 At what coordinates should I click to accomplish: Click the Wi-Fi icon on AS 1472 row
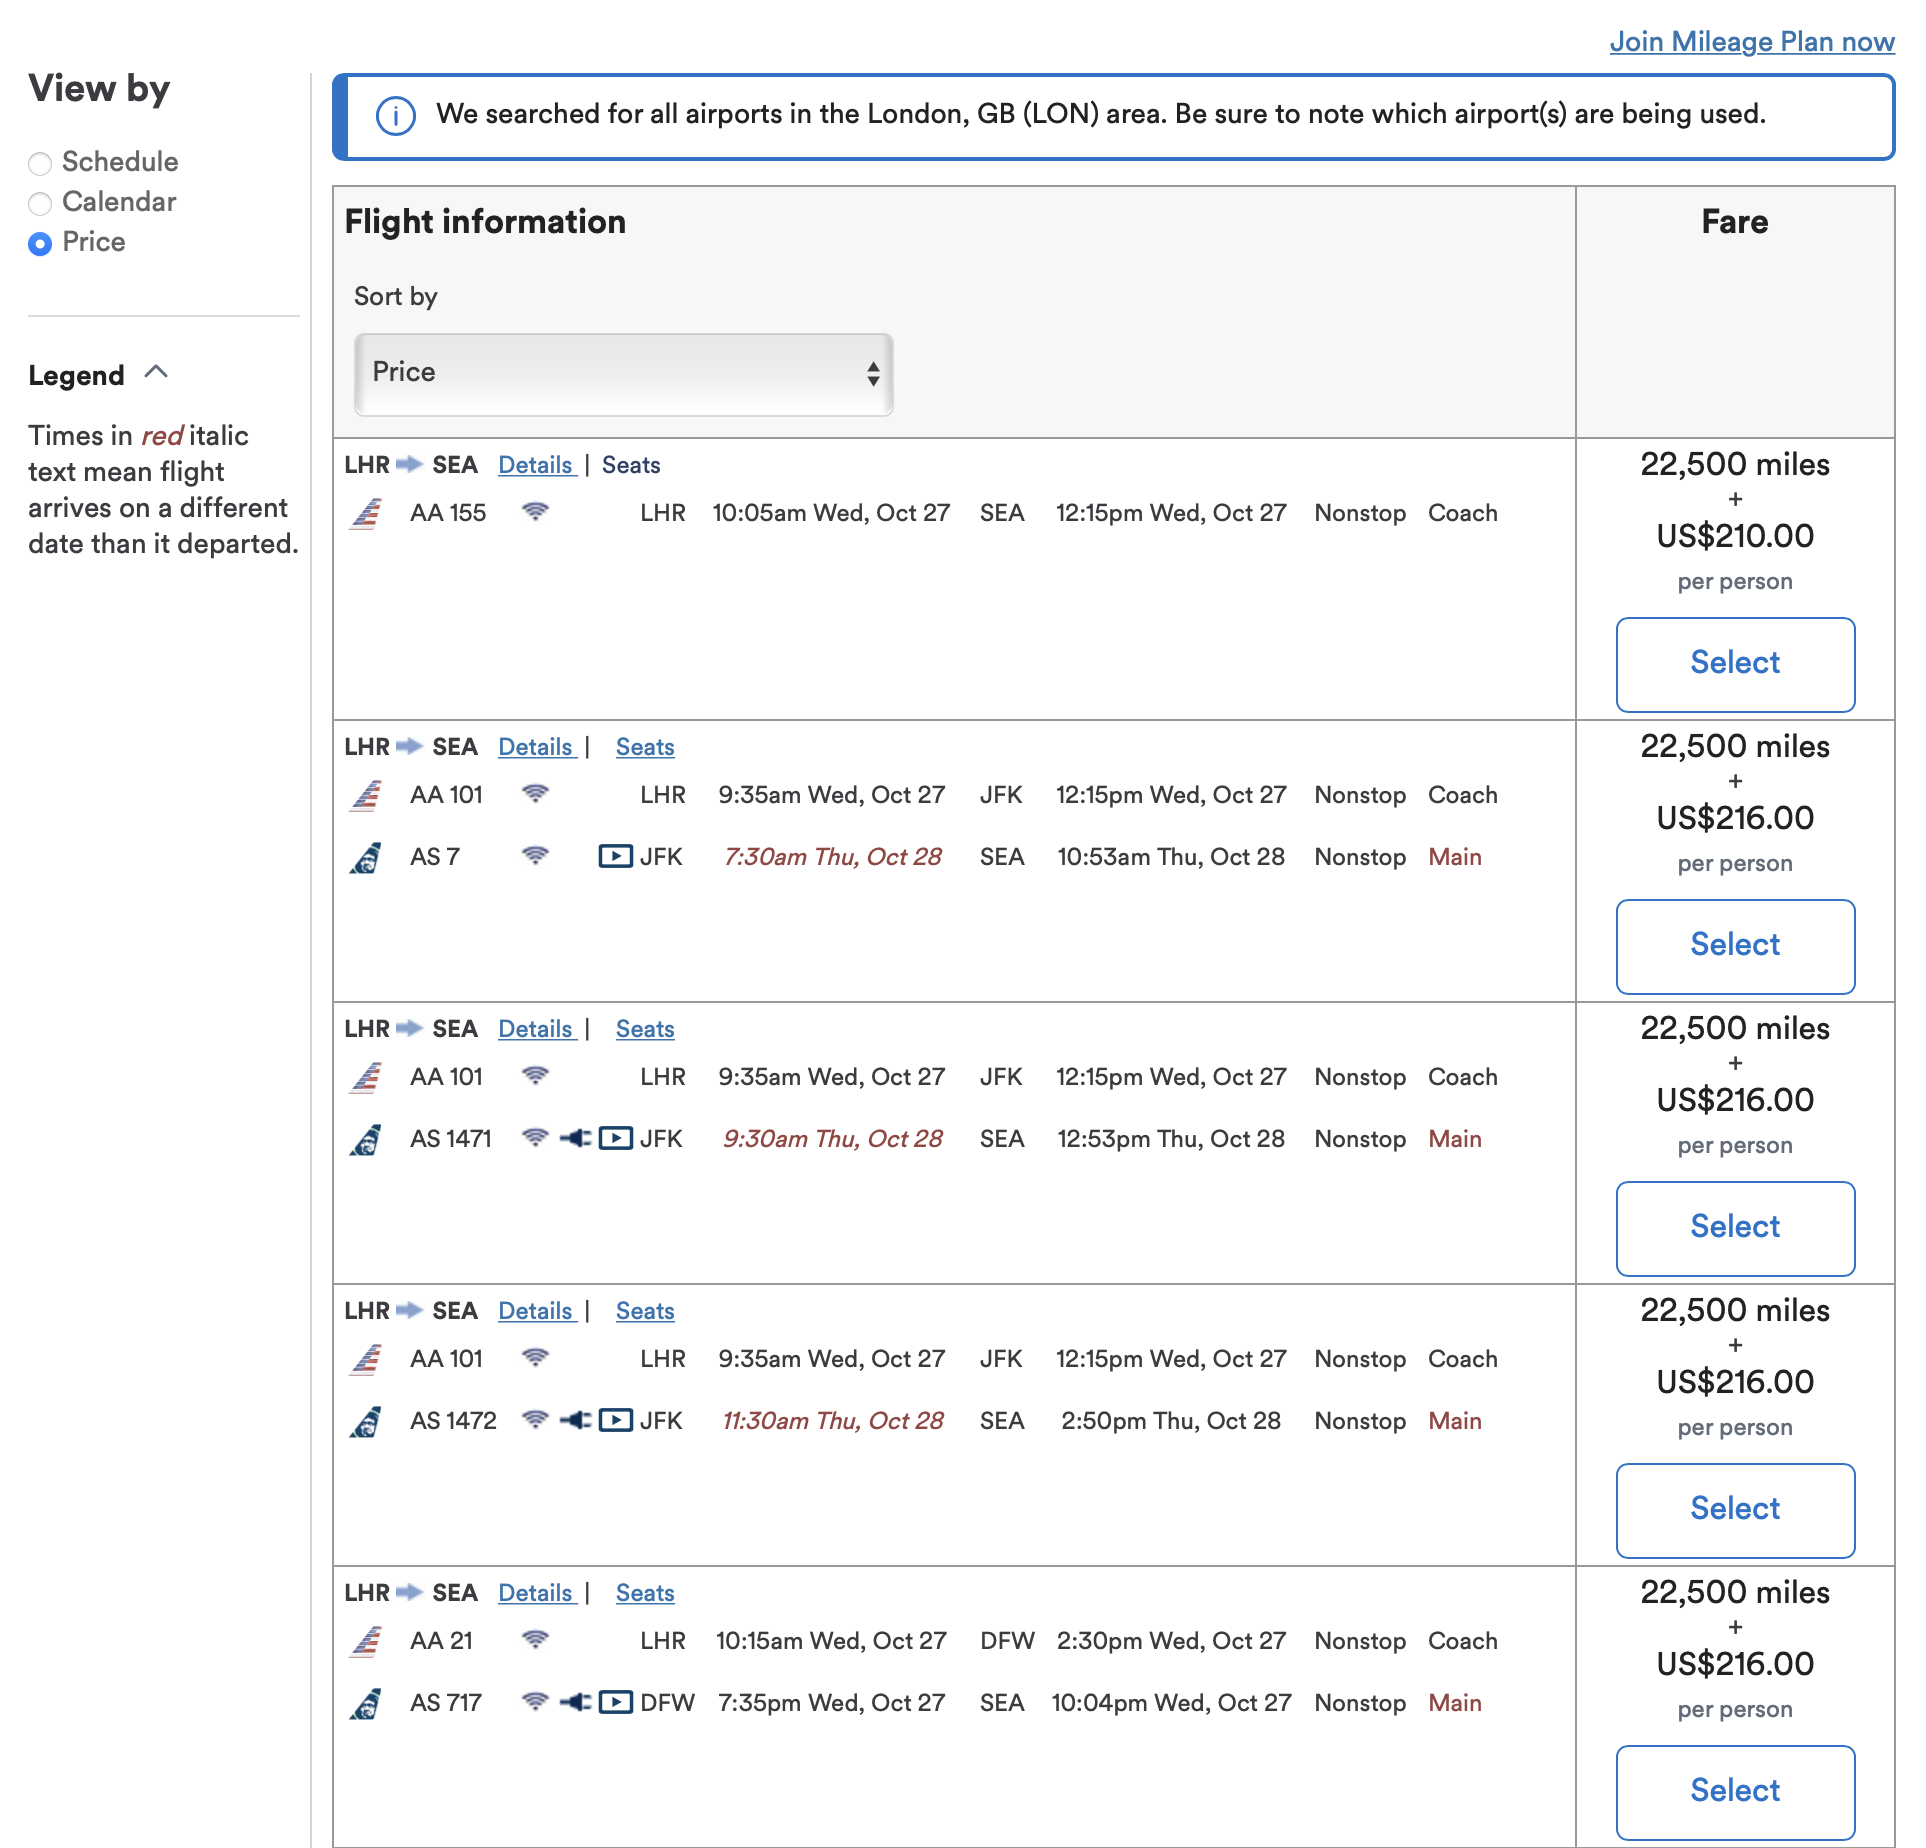point(535,1420)
